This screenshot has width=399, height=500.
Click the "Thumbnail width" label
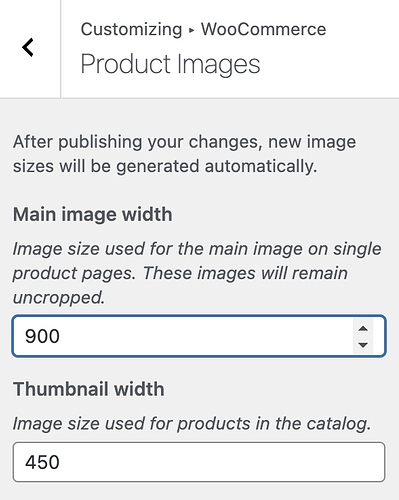click(89, 389)
